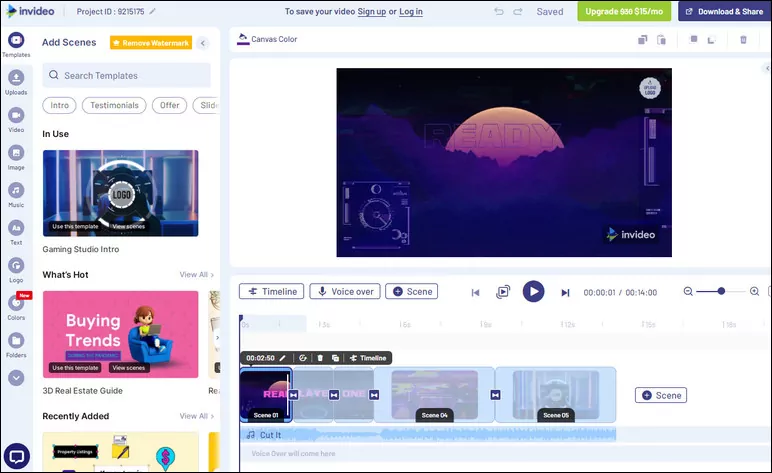
Task: Edit scene duration 00:02:50 pencil
Action: [x=283, y=358]
